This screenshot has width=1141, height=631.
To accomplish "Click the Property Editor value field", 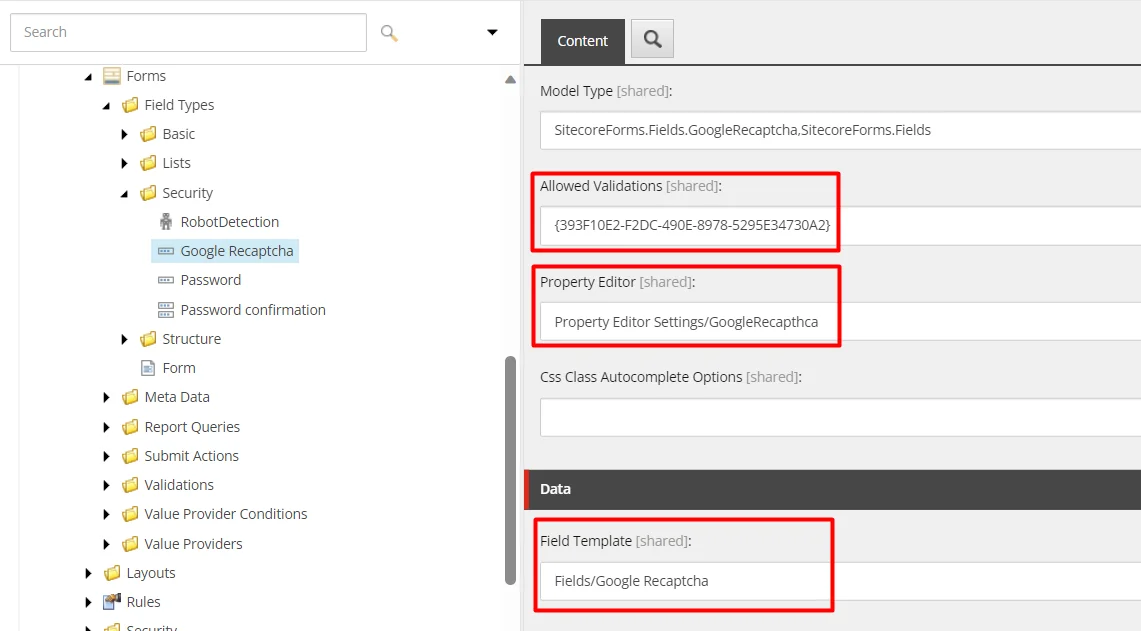I will pyautogui.click(x=840, y=322).
